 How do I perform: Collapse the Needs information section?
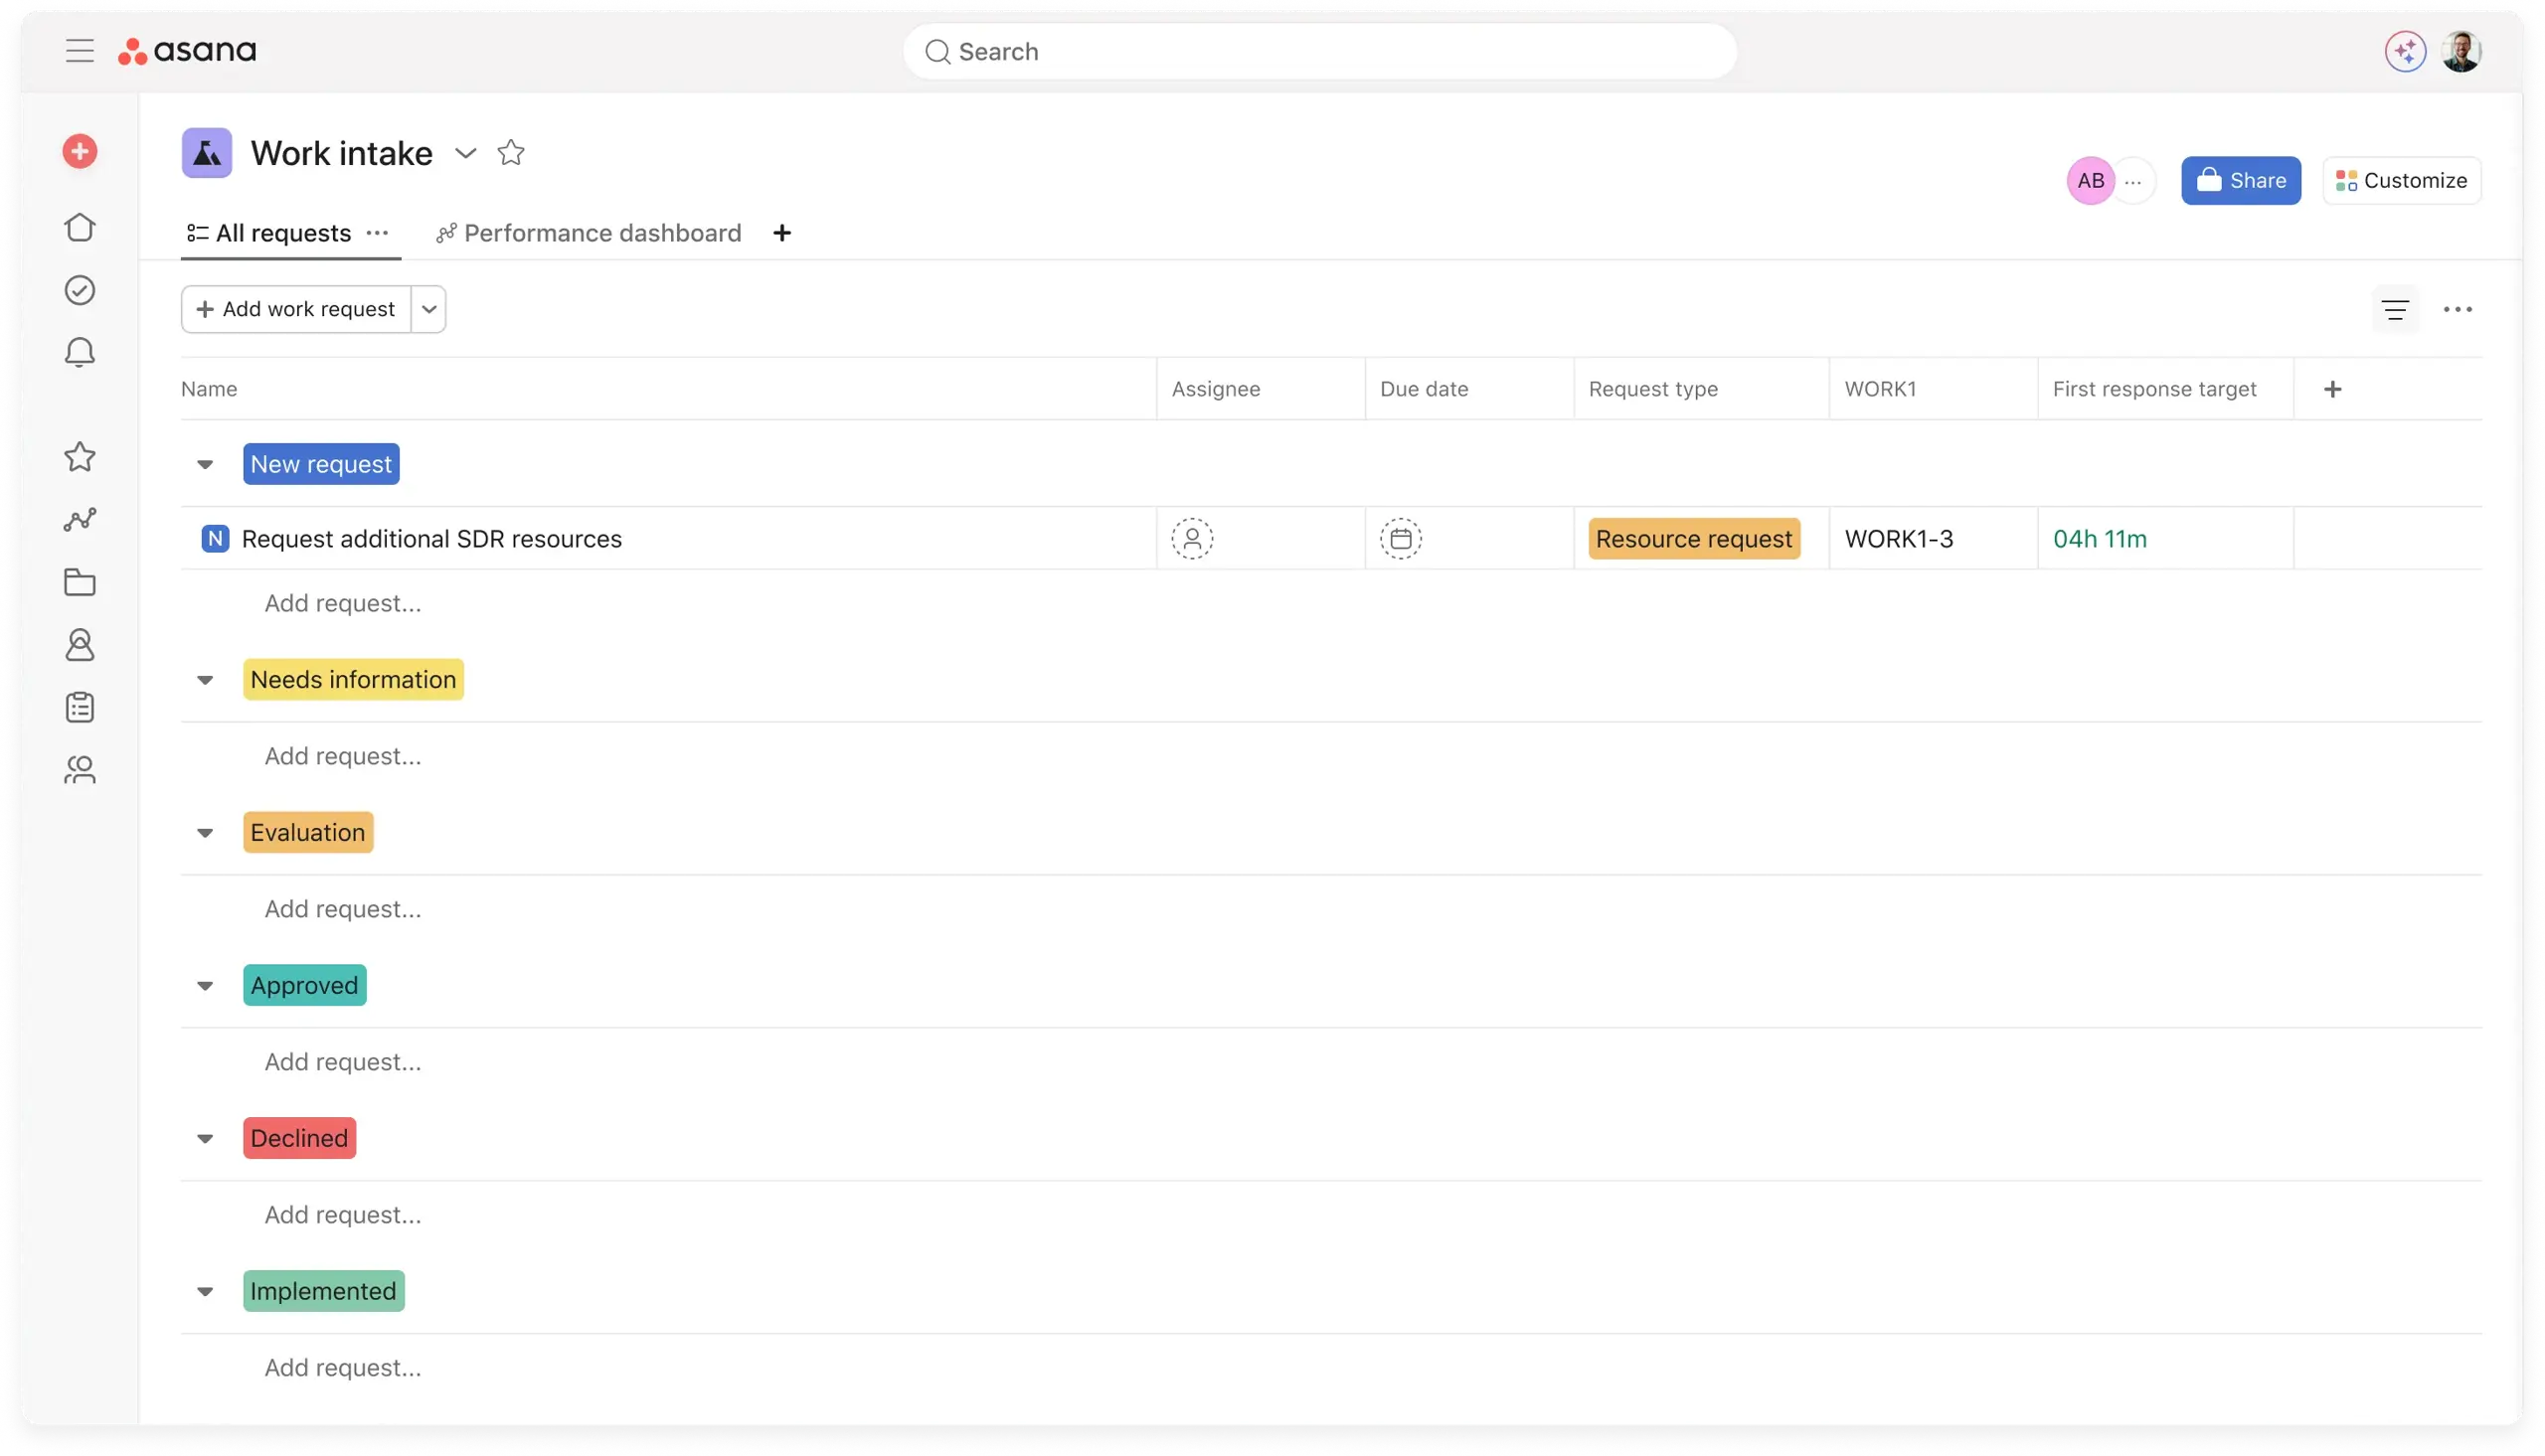click(205, 680)
